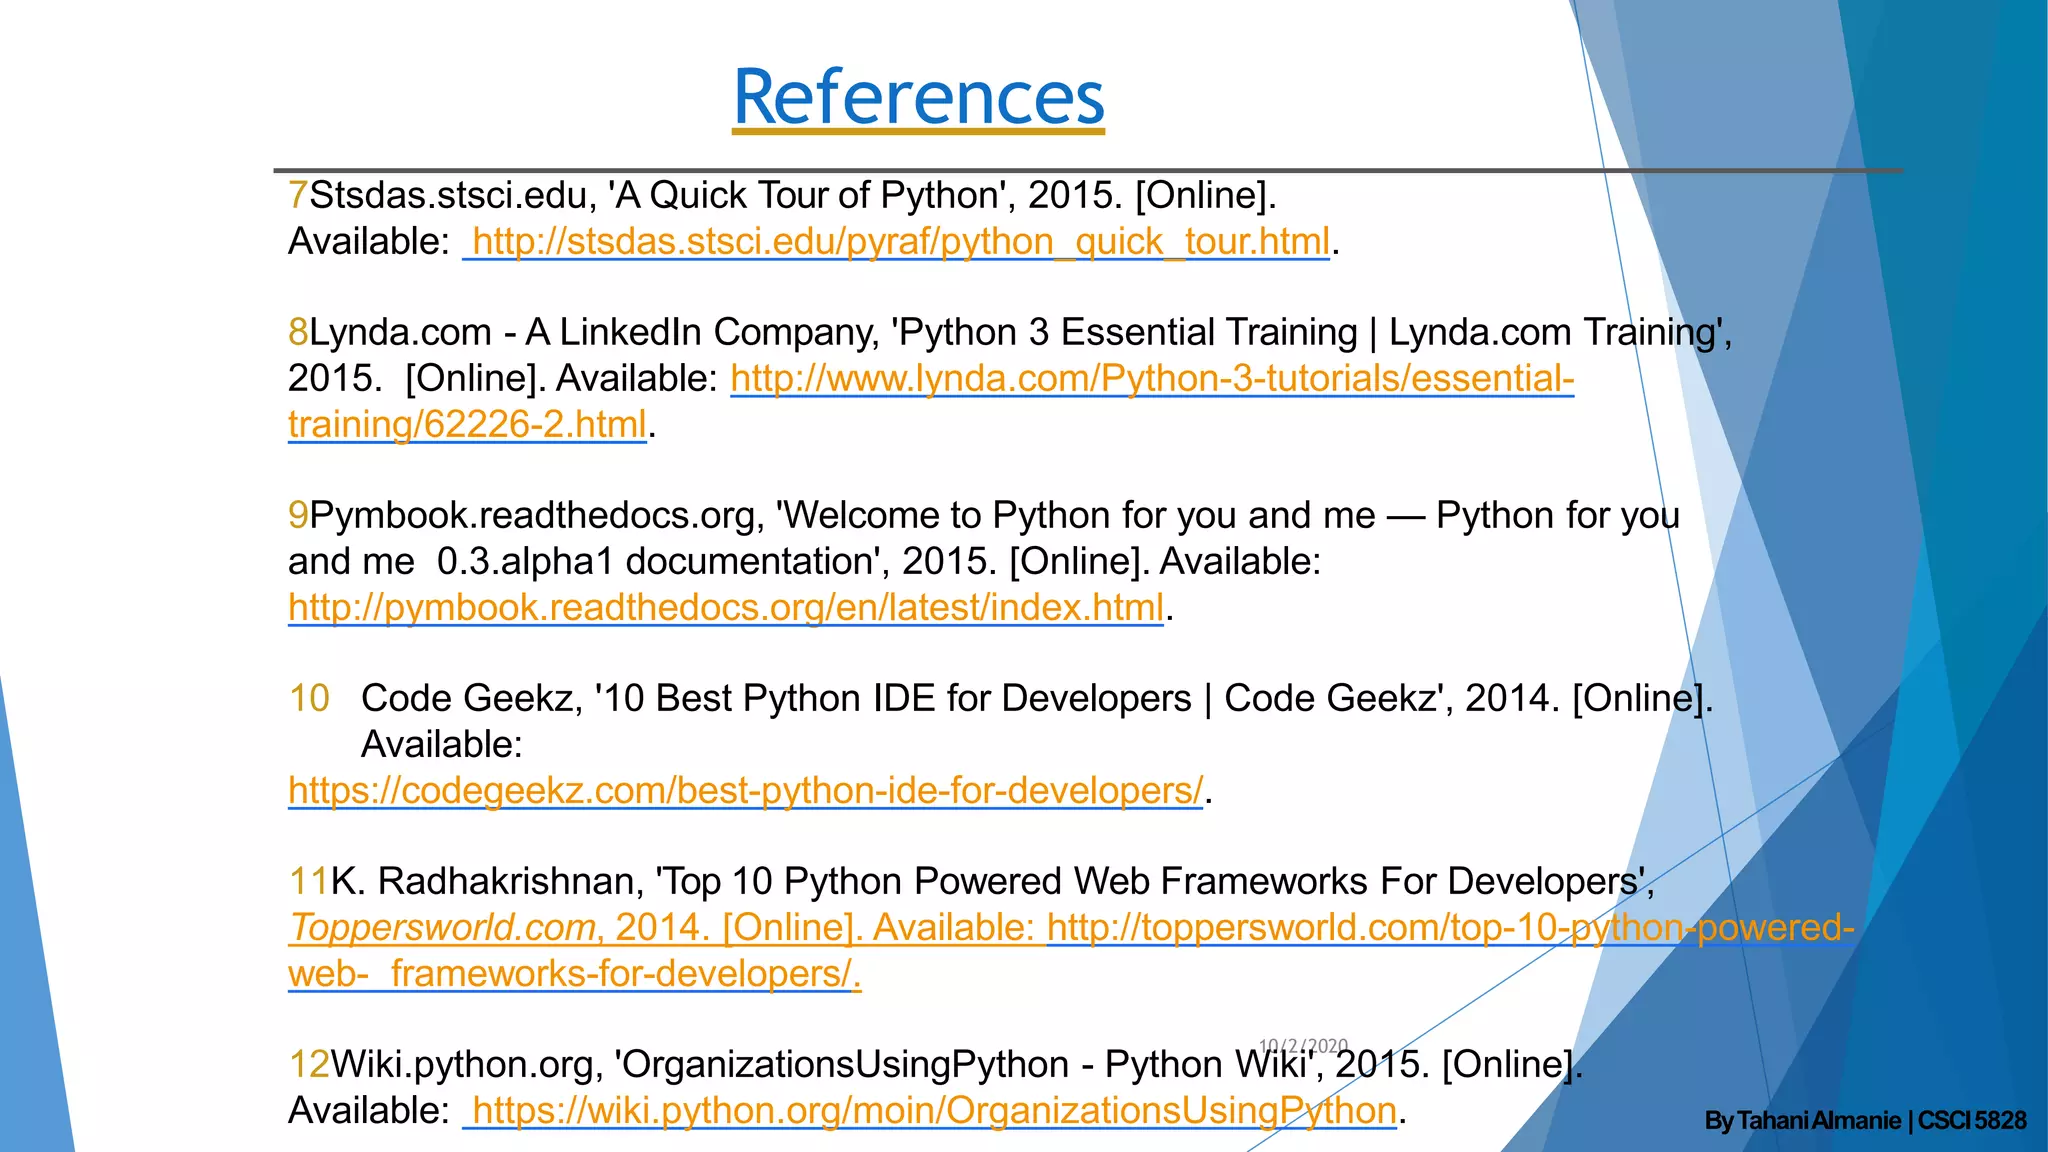Viewport: 2048px width, 1152px height.
Task: Click the reference number 12
Action: coord(309,1064)
